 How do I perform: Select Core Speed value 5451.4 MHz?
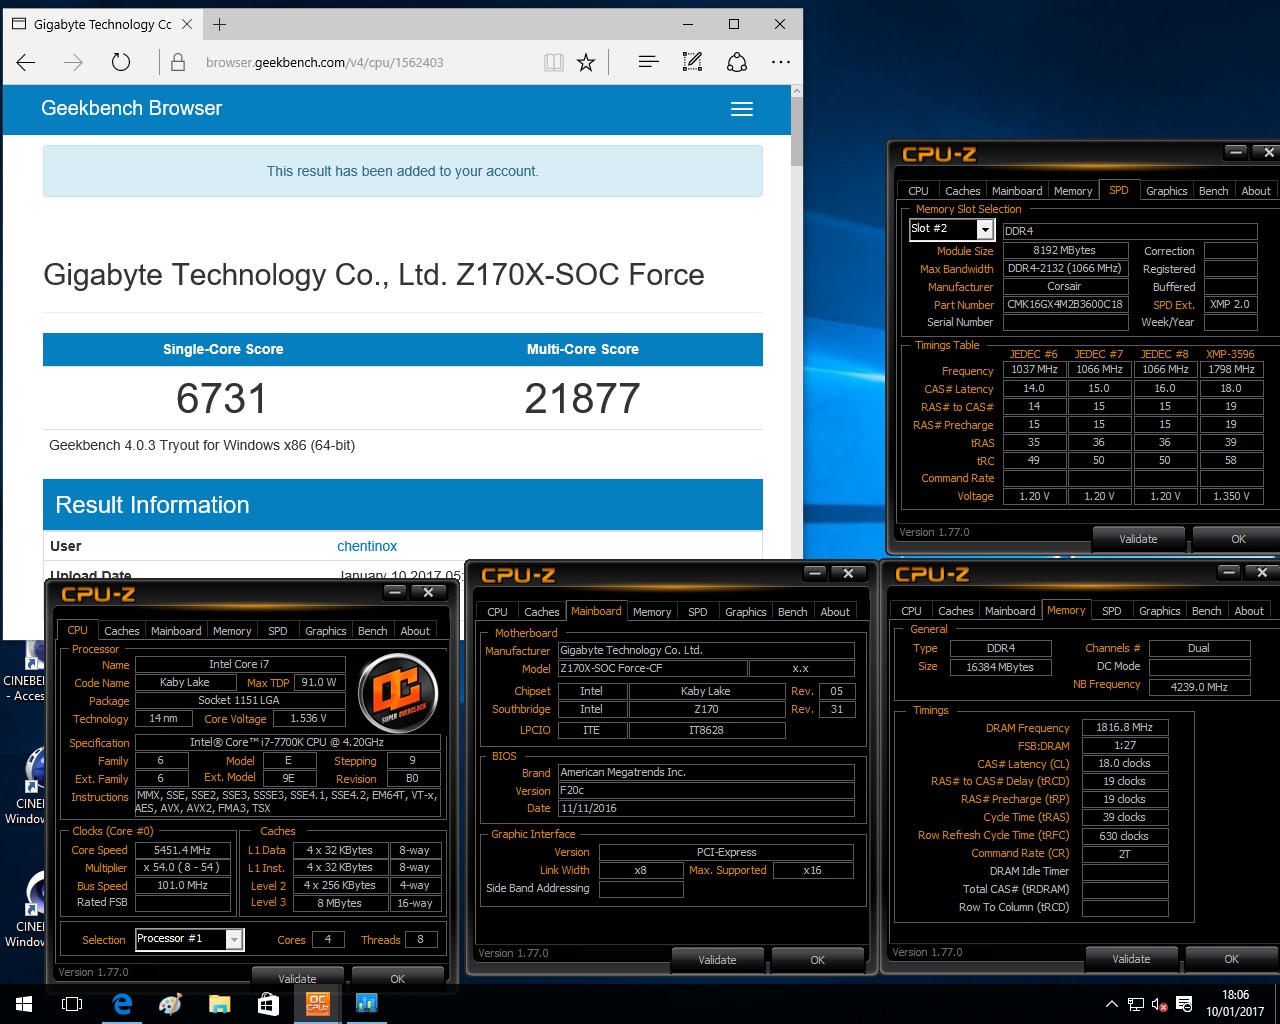click(182, 850)
